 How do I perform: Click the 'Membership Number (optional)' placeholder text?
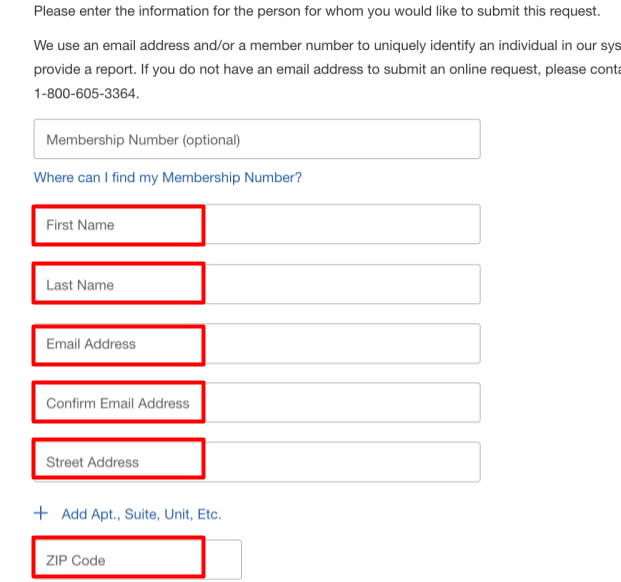[143, 140]
